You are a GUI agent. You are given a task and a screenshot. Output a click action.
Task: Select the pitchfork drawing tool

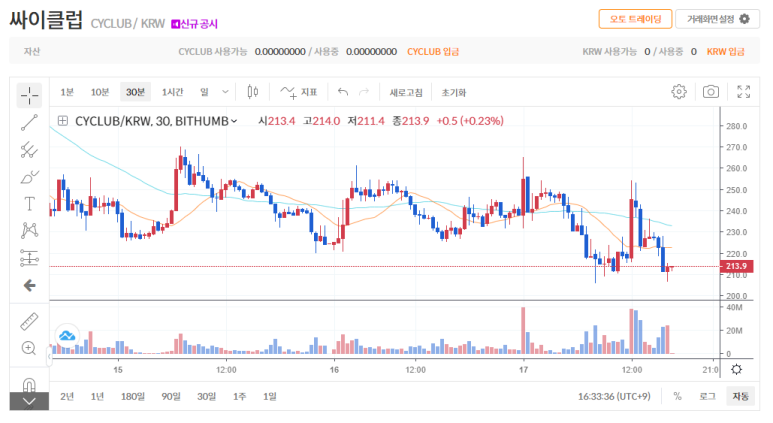[x=29, y=150]
